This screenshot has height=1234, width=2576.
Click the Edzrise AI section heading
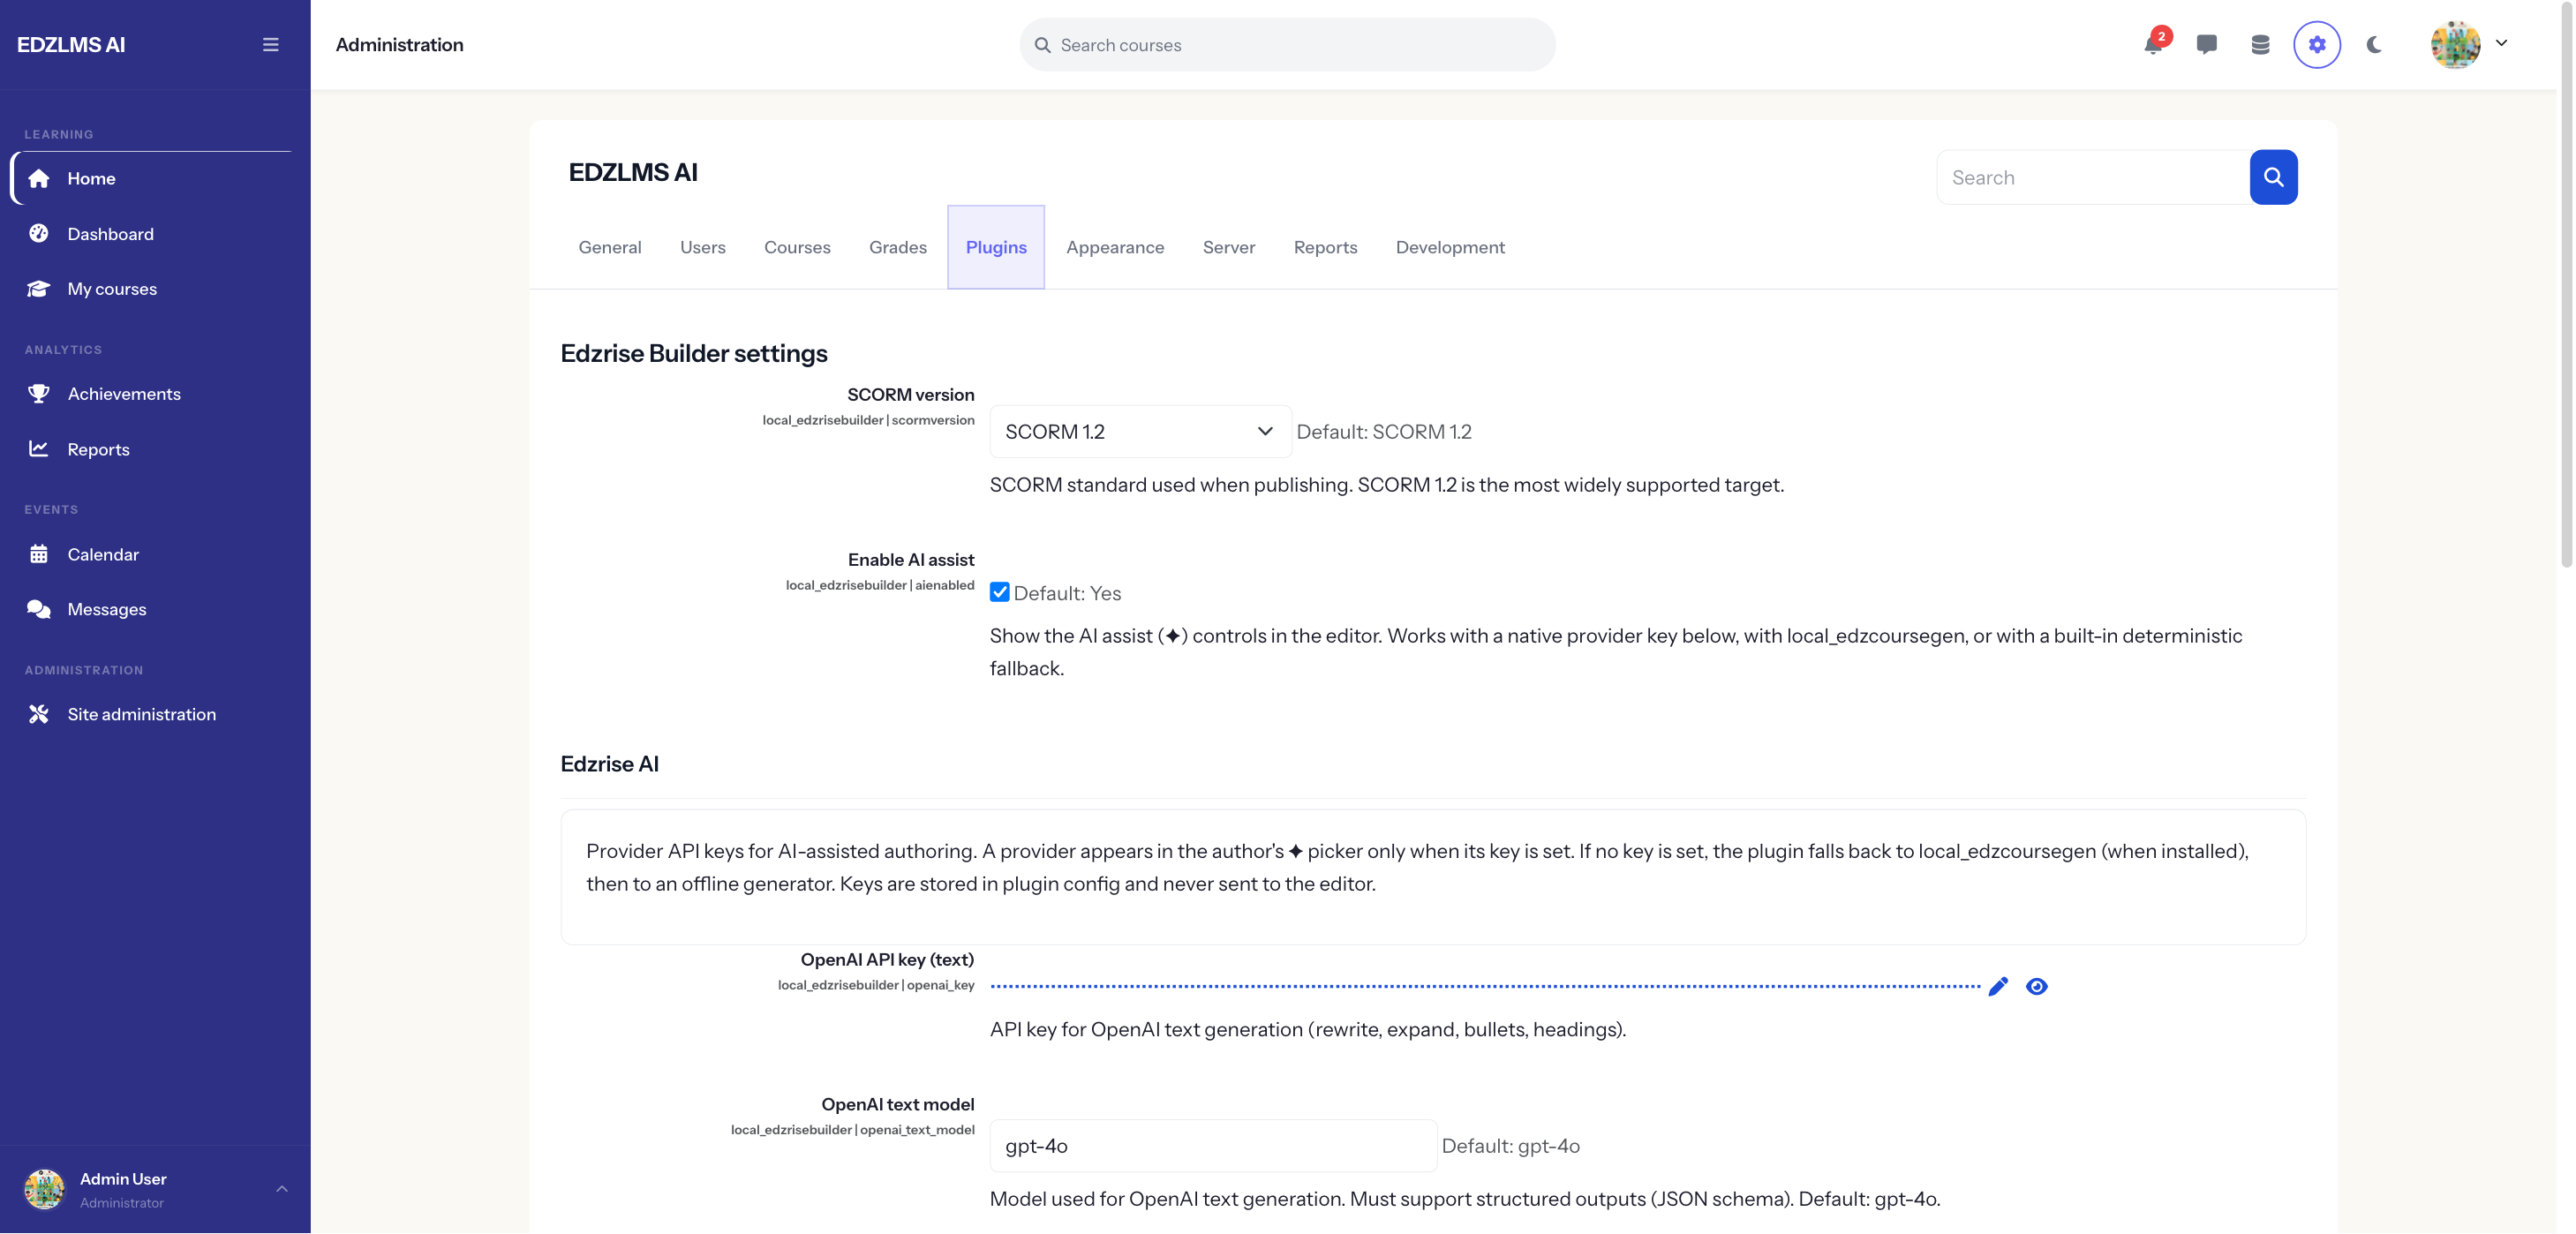click(609, 763)
